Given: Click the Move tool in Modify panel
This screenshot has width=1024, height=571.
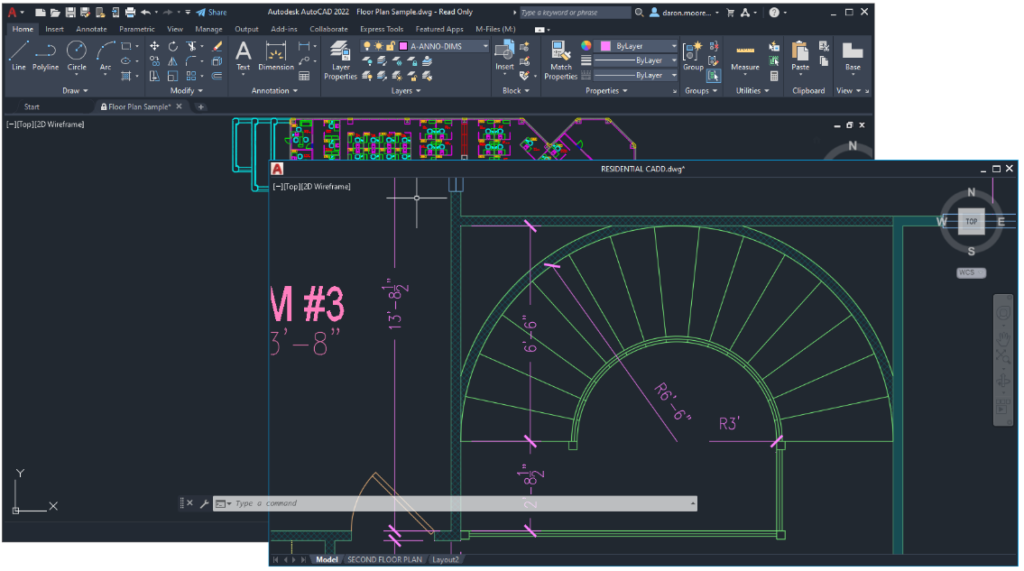Looking at the screenshot, I should [155, 46].
